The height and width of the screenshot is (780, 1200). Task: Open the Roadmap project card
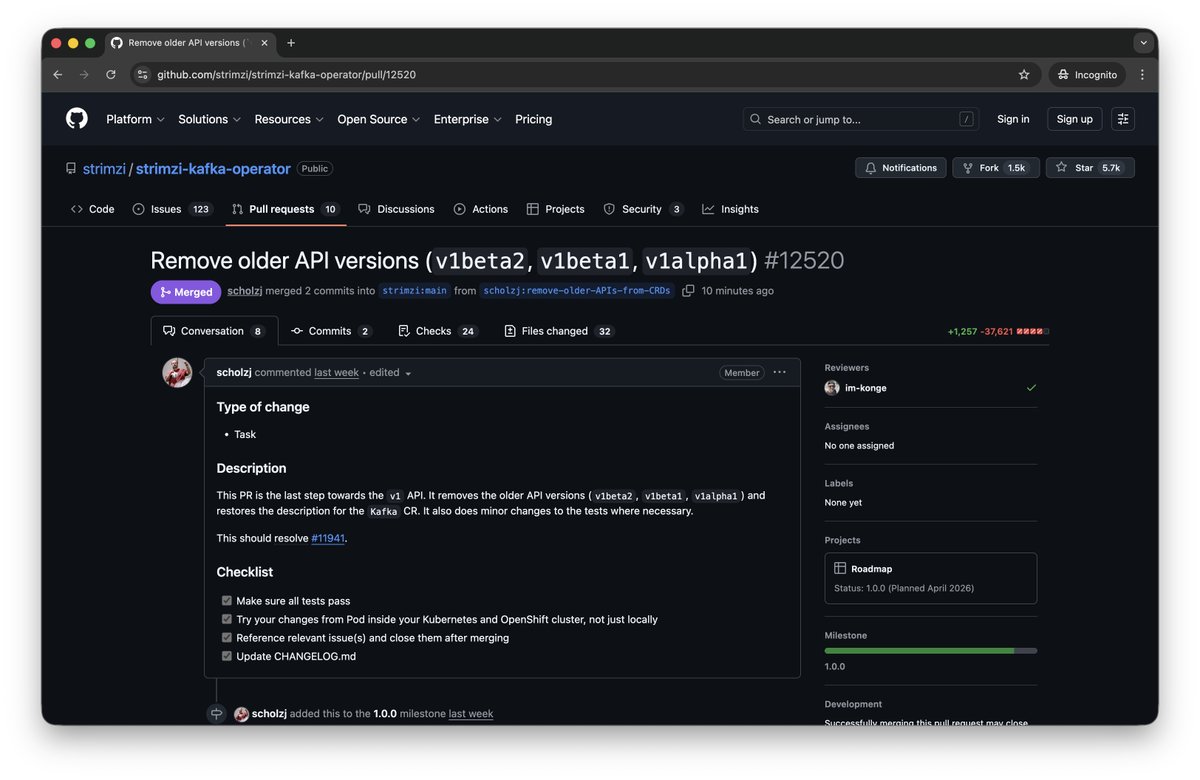[x=931, y=578]
